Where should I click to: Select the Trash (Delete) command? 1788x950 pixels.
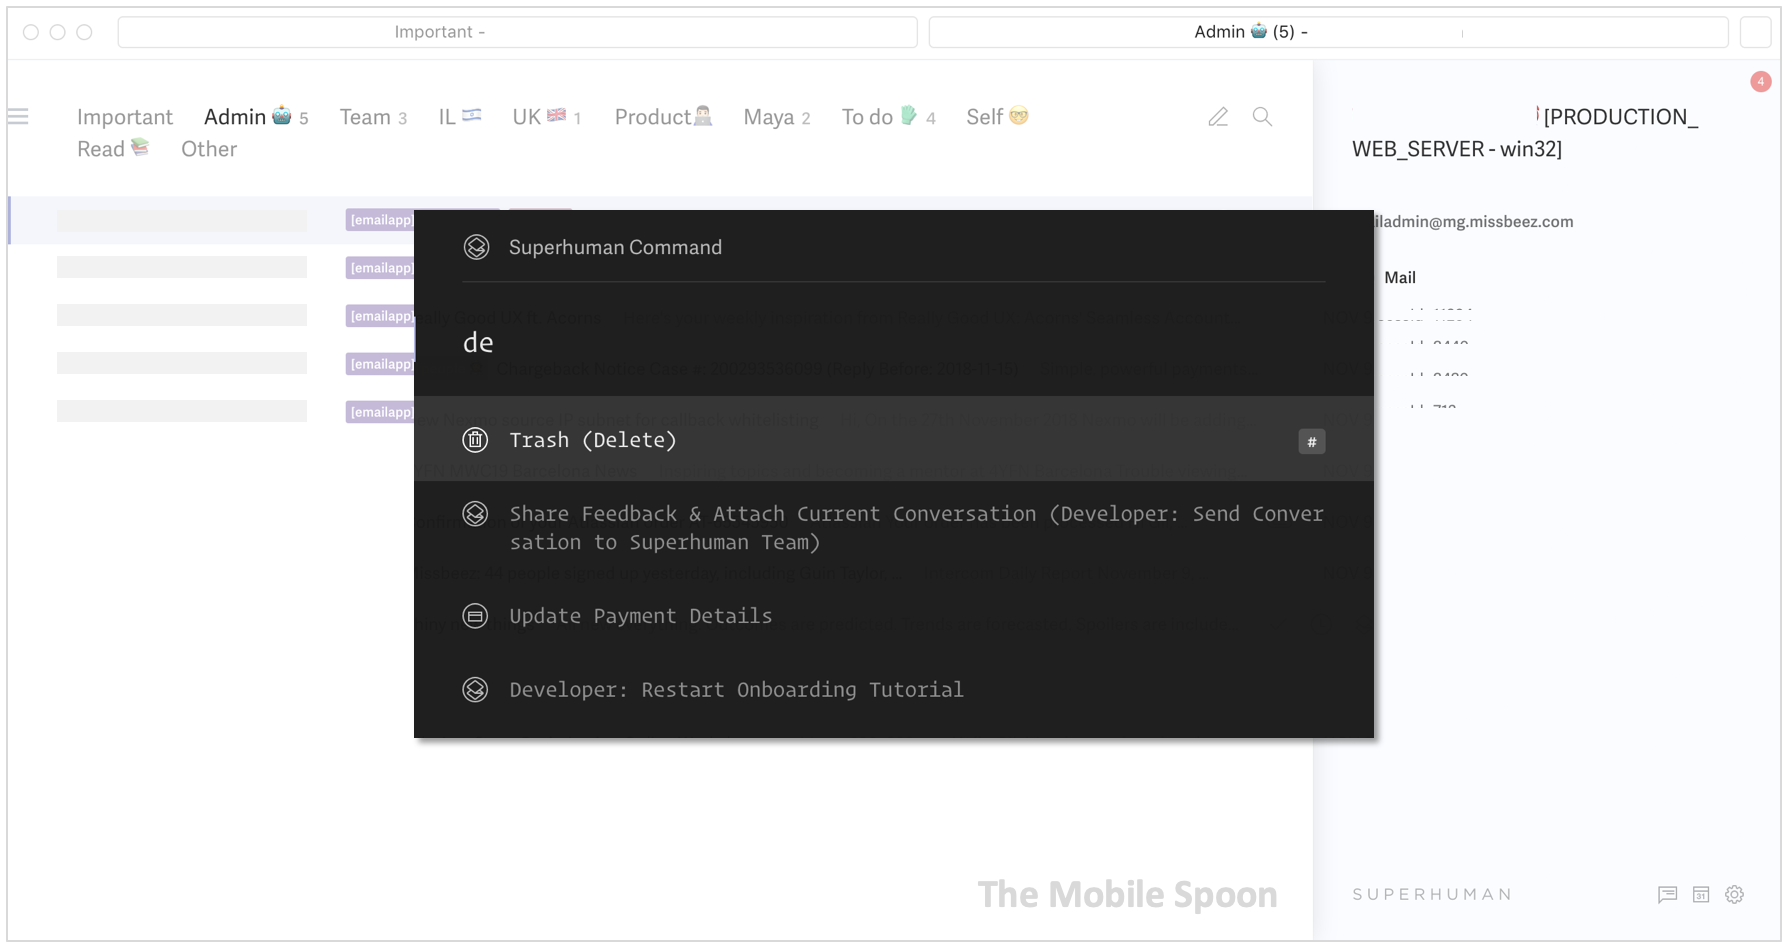(x=592, y=440)
